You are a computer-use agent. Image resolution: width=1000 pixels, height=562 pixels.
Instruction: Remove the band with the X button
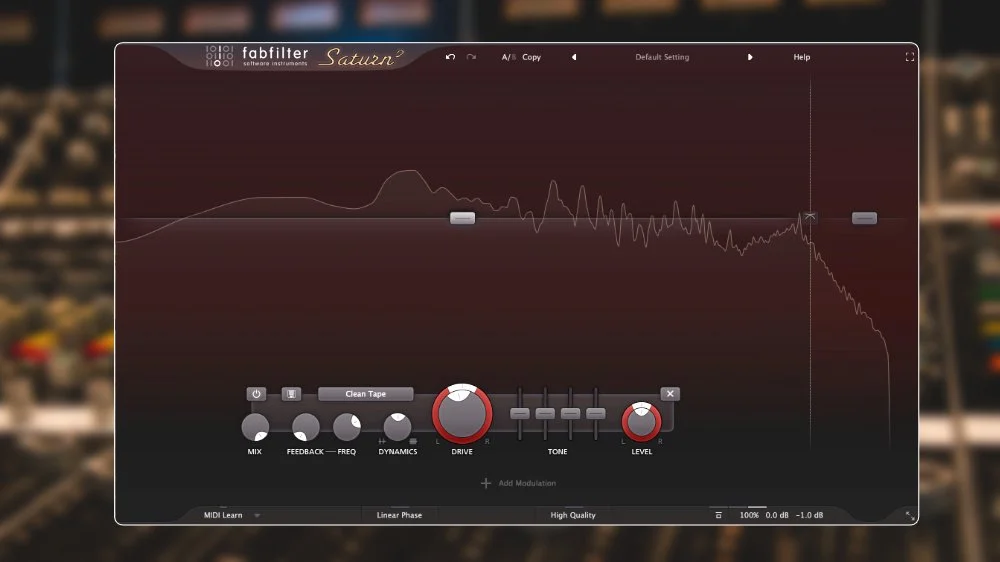[x=670, y=394]
